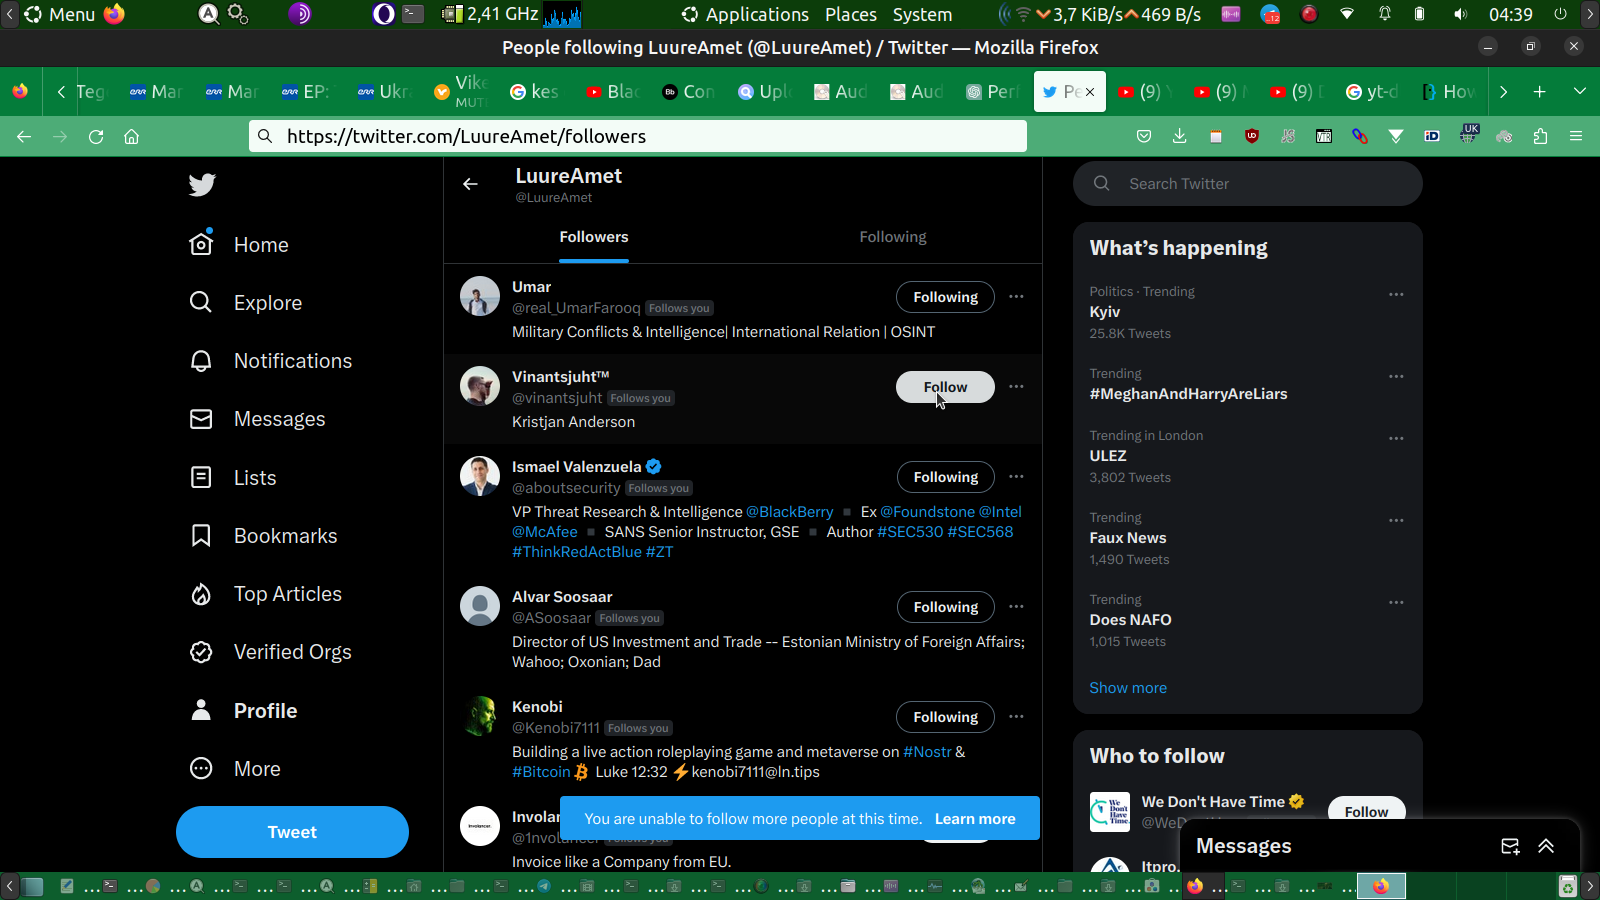Toggle Following for Umar
This screenshot has width=1600, height=900.
click(945, 297)
